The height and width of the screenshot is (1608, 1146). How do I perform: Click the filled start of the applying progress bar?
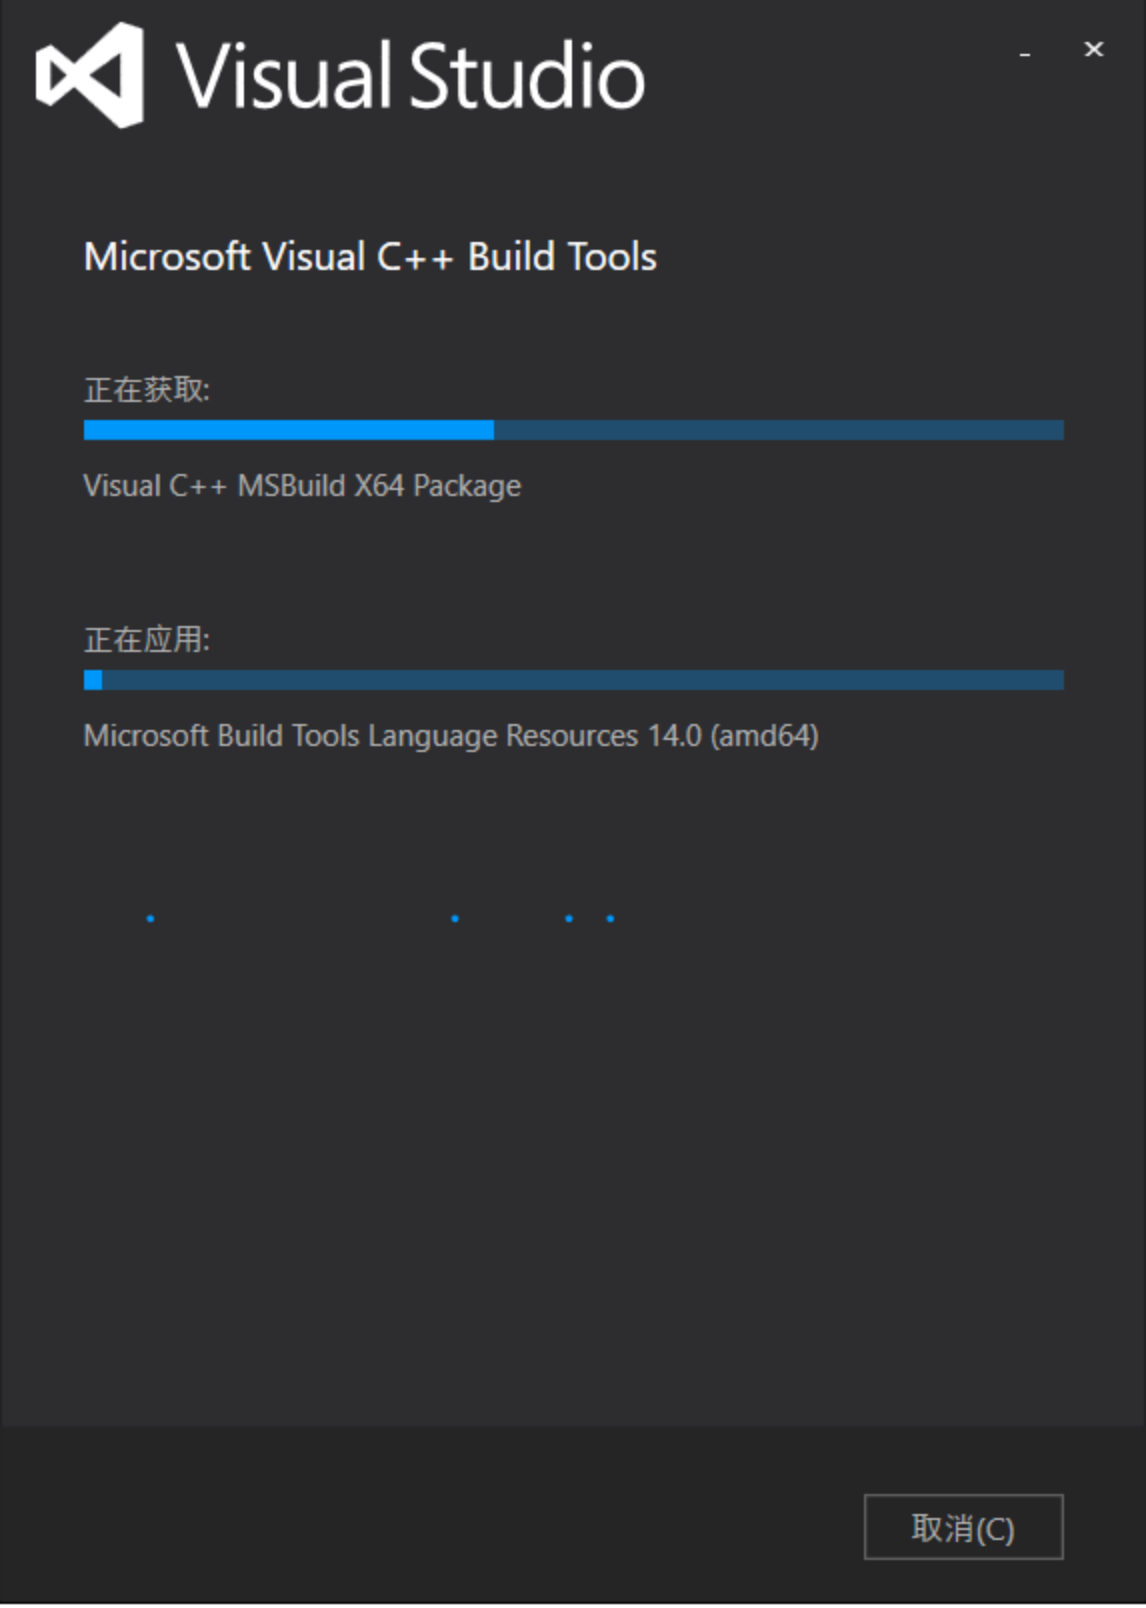(x=93, y=680)
